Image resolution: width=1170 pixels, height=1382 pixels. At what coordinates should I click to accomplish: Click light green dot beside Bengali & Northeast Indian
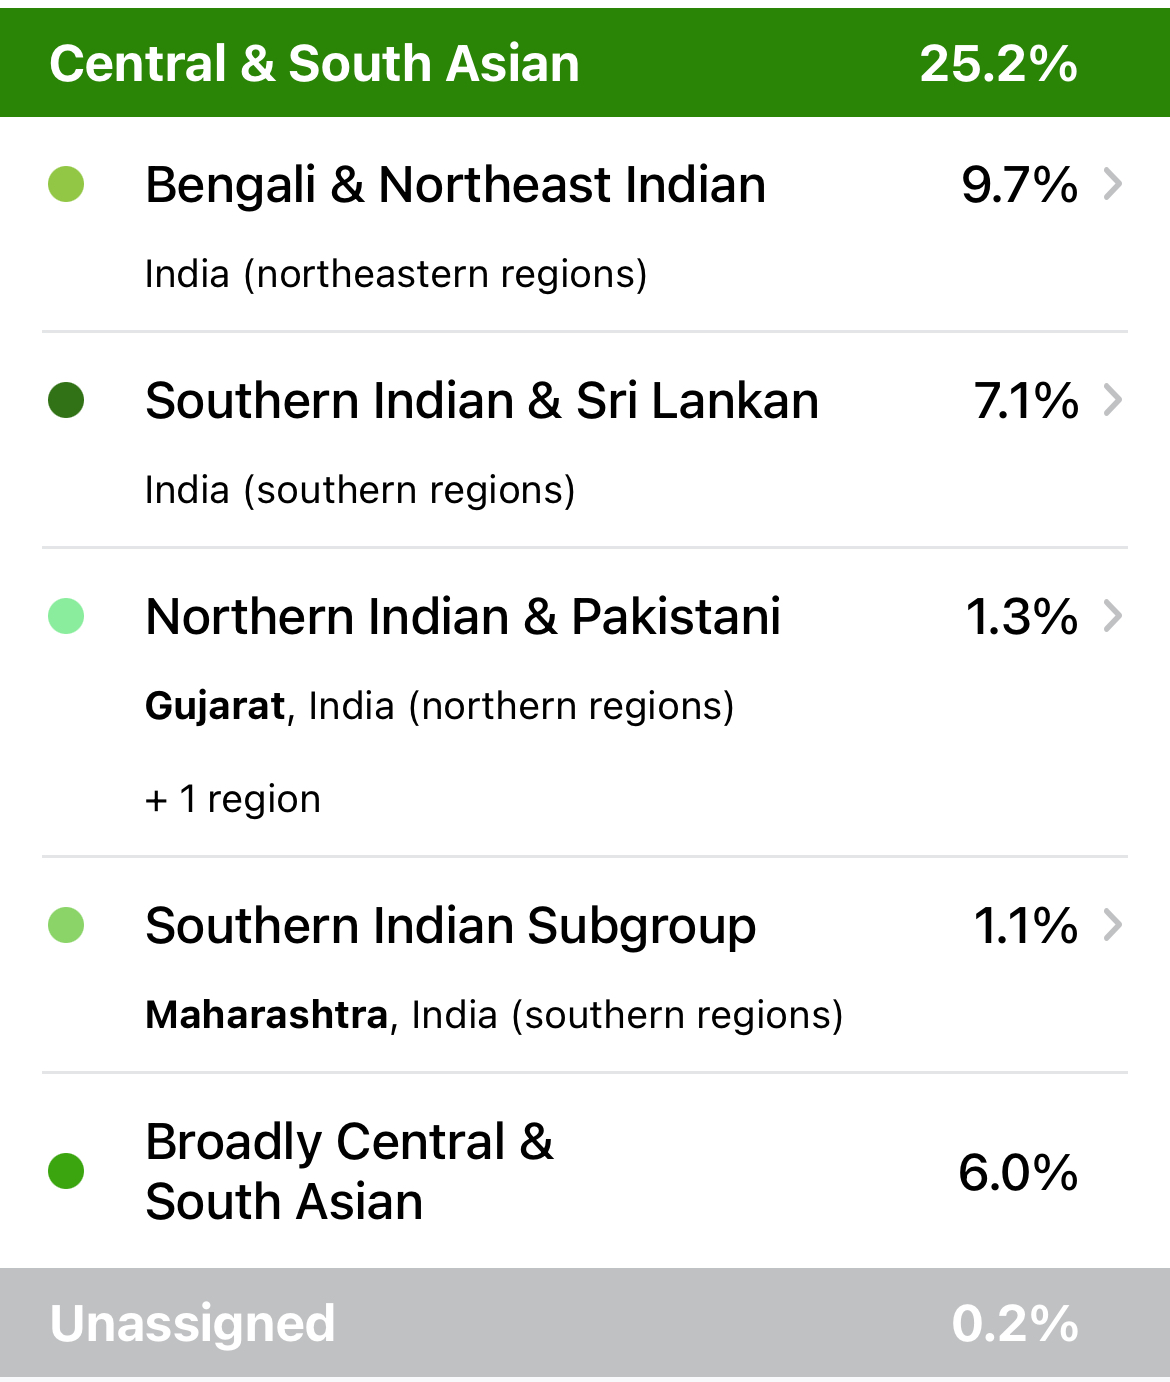[x=66, y=184]
